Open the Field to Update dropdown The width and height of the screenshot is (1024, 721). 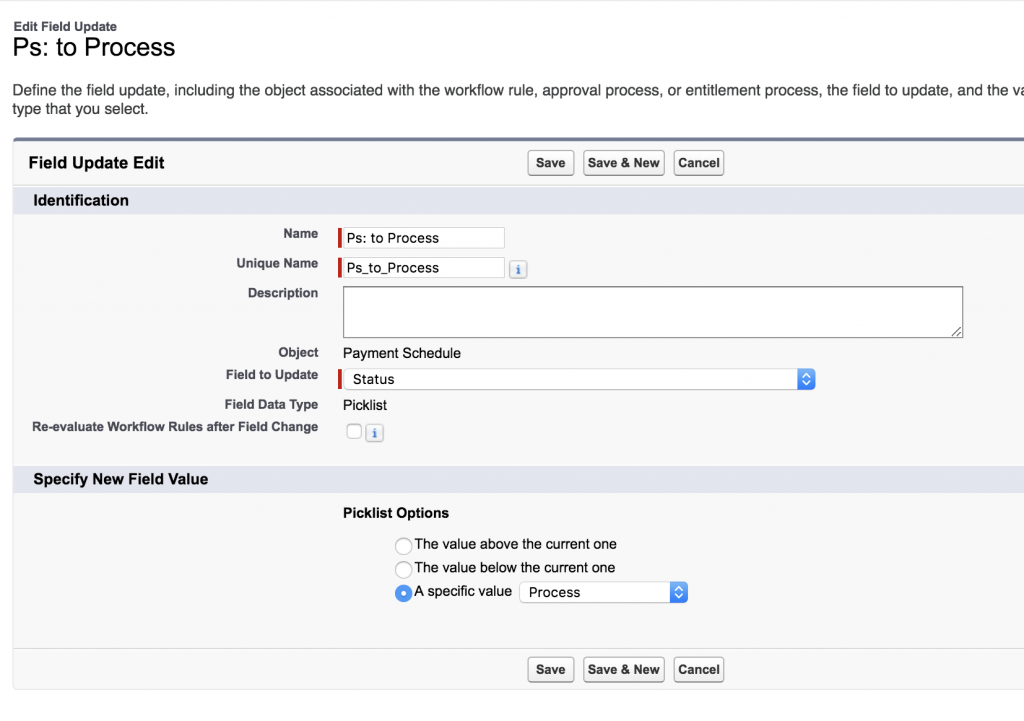[x=579, y=379]
